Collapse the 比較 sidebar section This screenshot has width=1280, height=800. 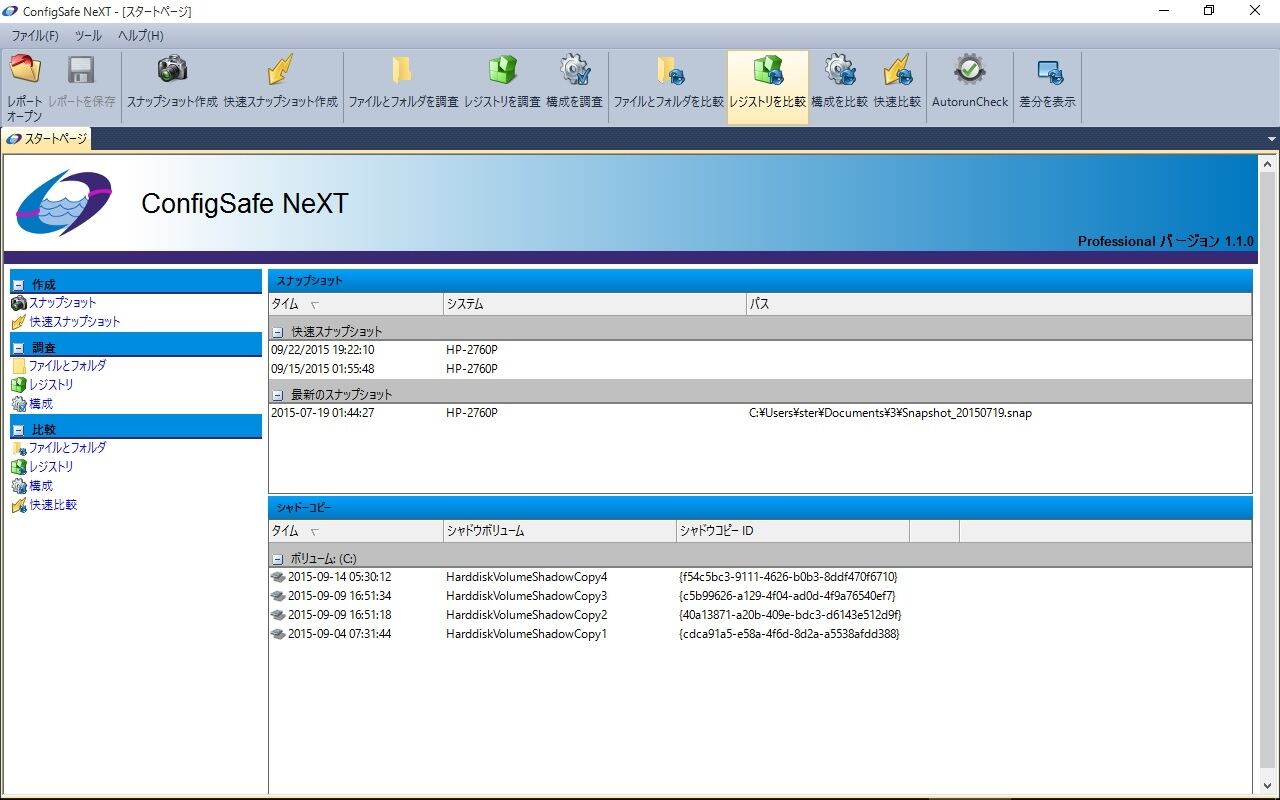[18, 430]
